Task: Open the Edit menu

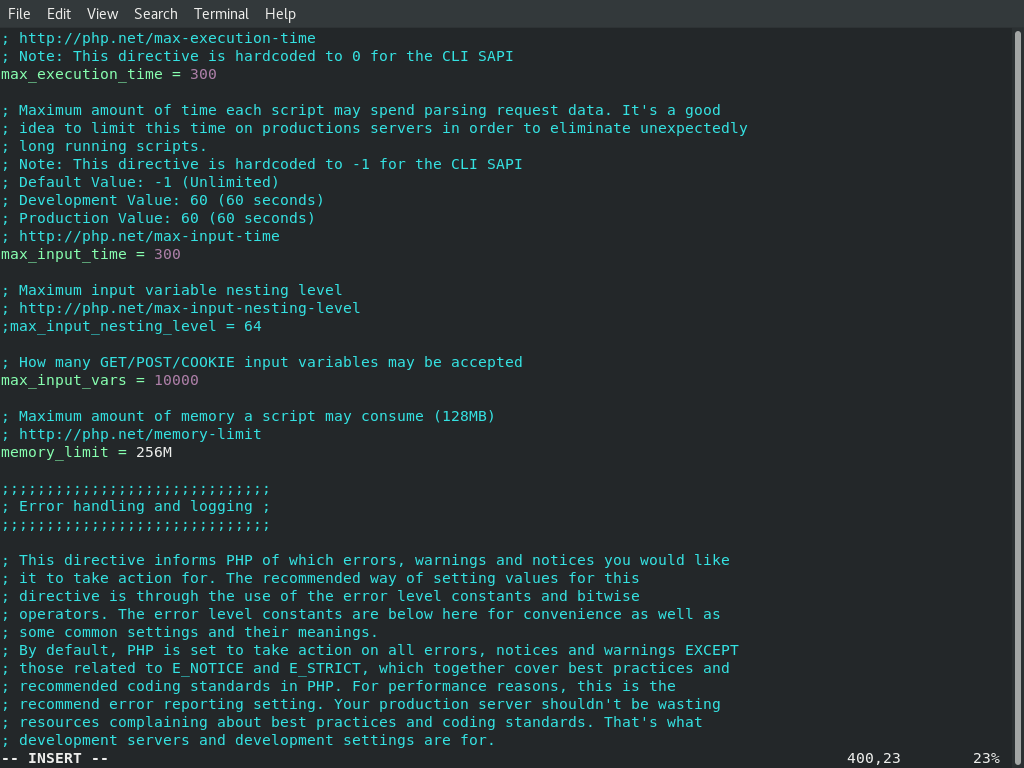Action: [59, 14]
